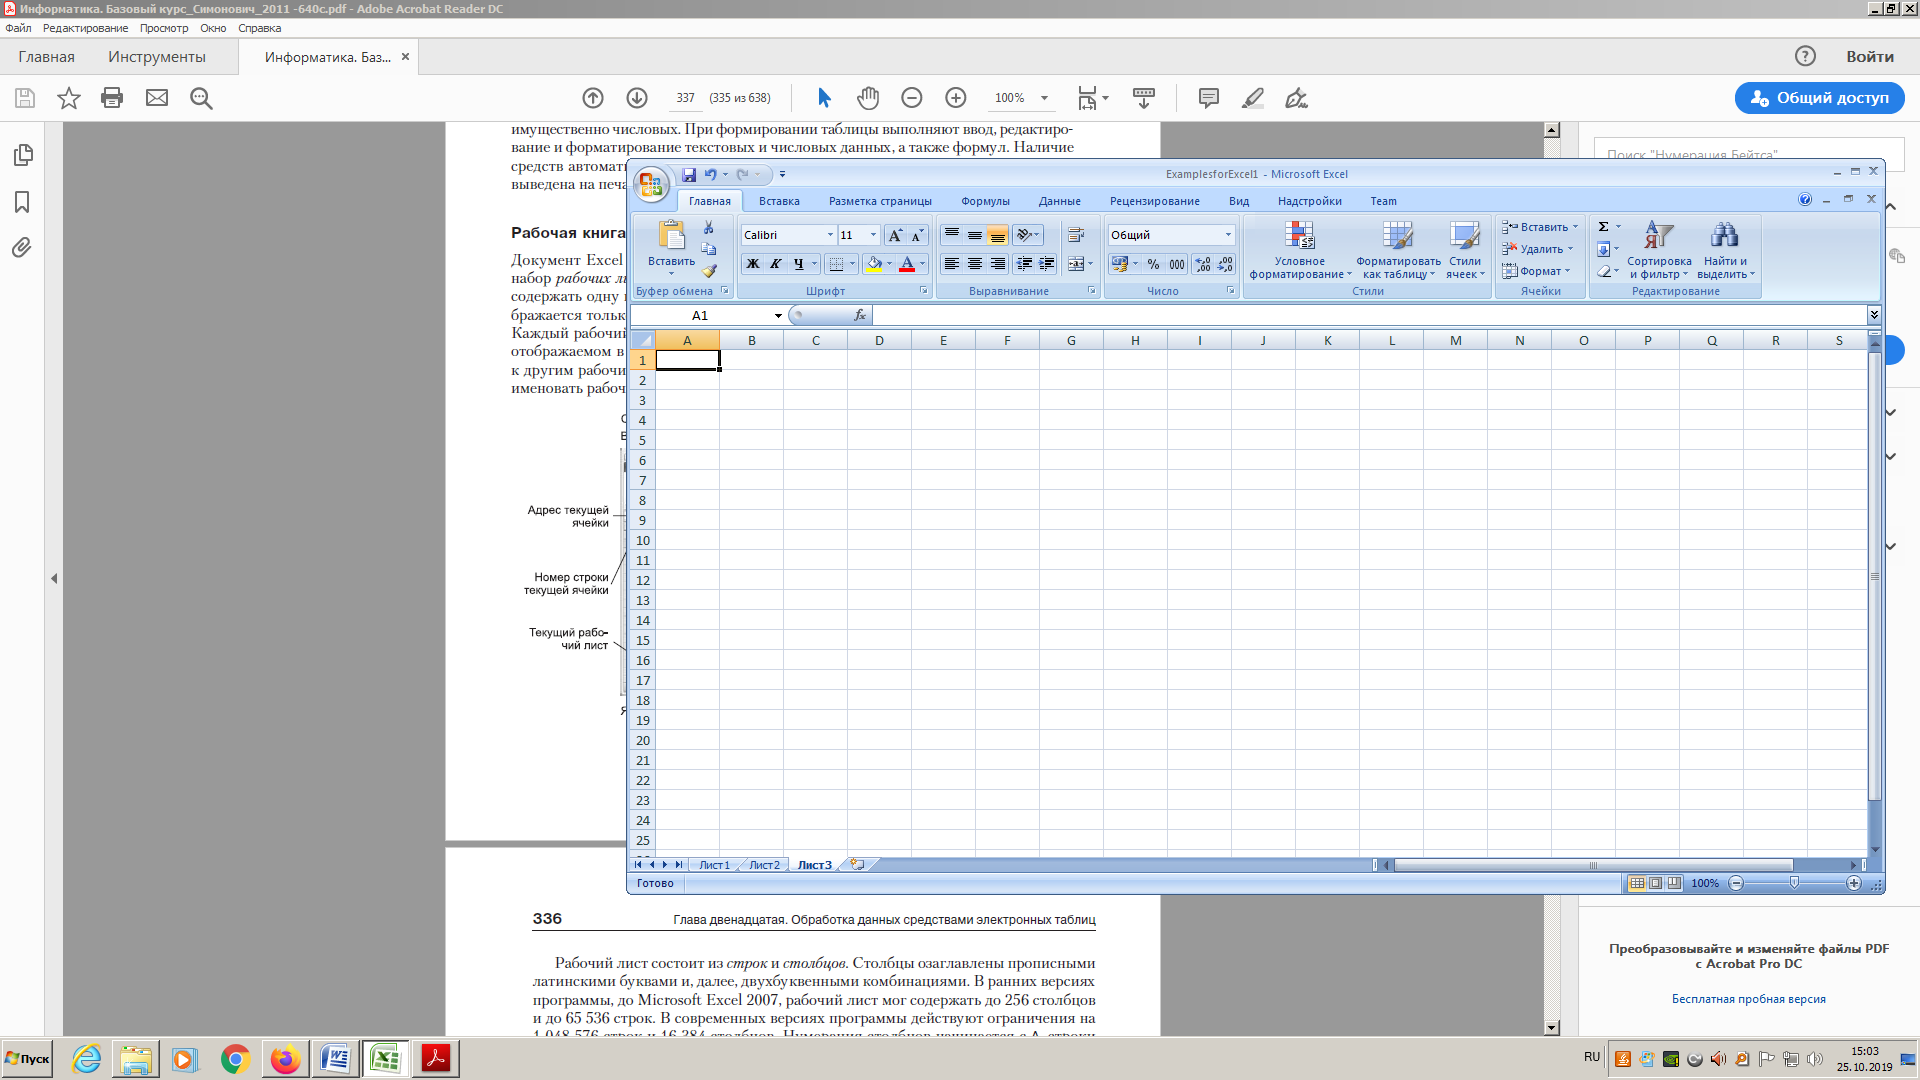Select the Acrobat arrow selection tool
This screenshot has height=1080, width=1920.
824,98
